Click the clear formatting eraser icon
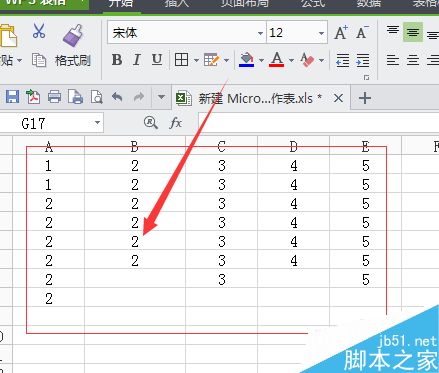 coord(307,60)
